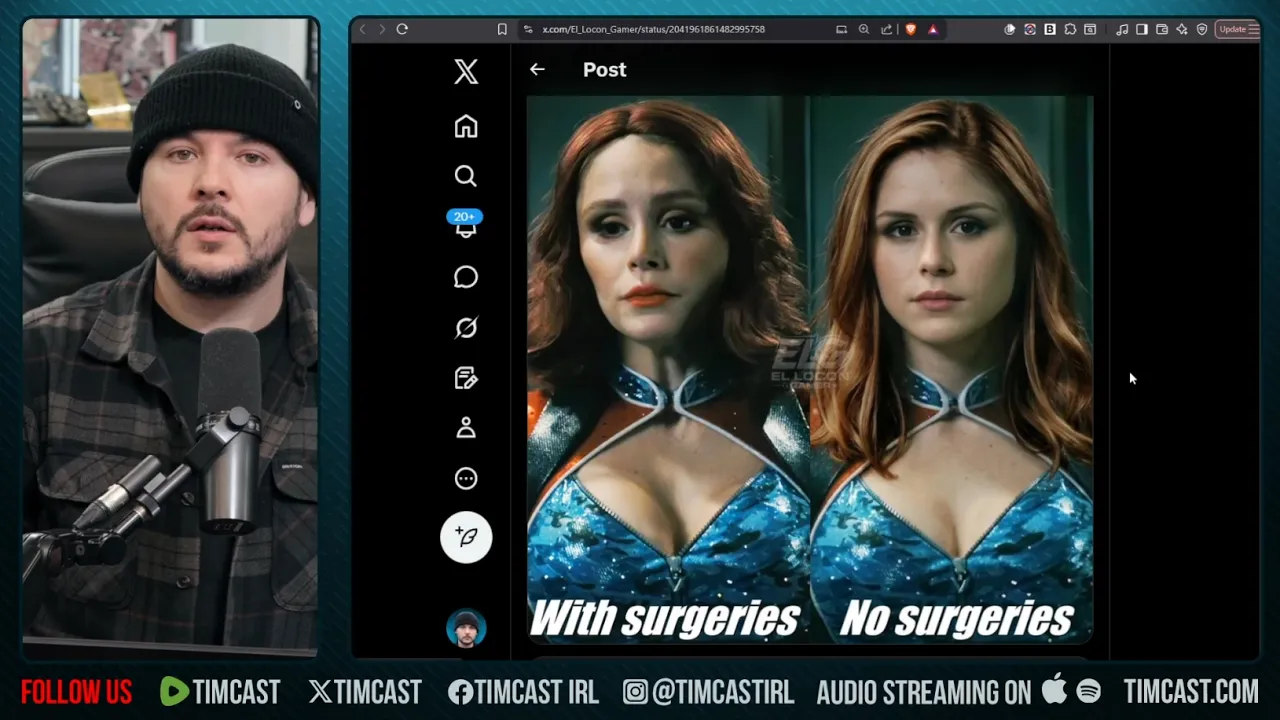Click the address bar URL field
This screenshot has width=1280, height=720.
tap(680, 29)
